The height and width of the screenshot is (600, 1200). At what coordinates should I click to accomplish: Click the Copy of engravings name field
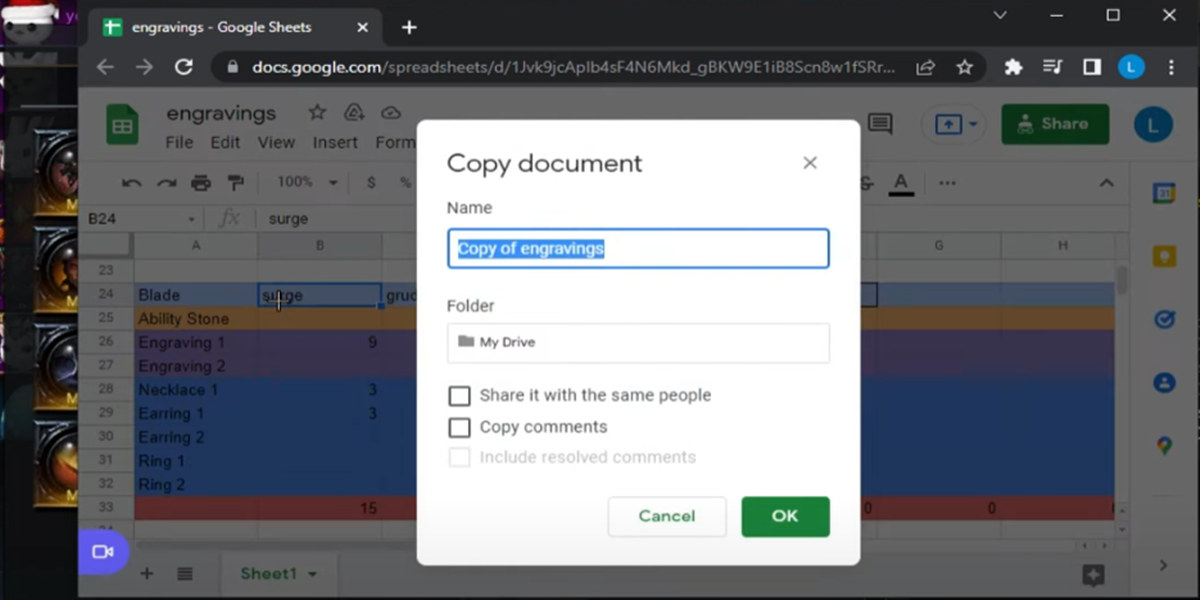[638, 248]
